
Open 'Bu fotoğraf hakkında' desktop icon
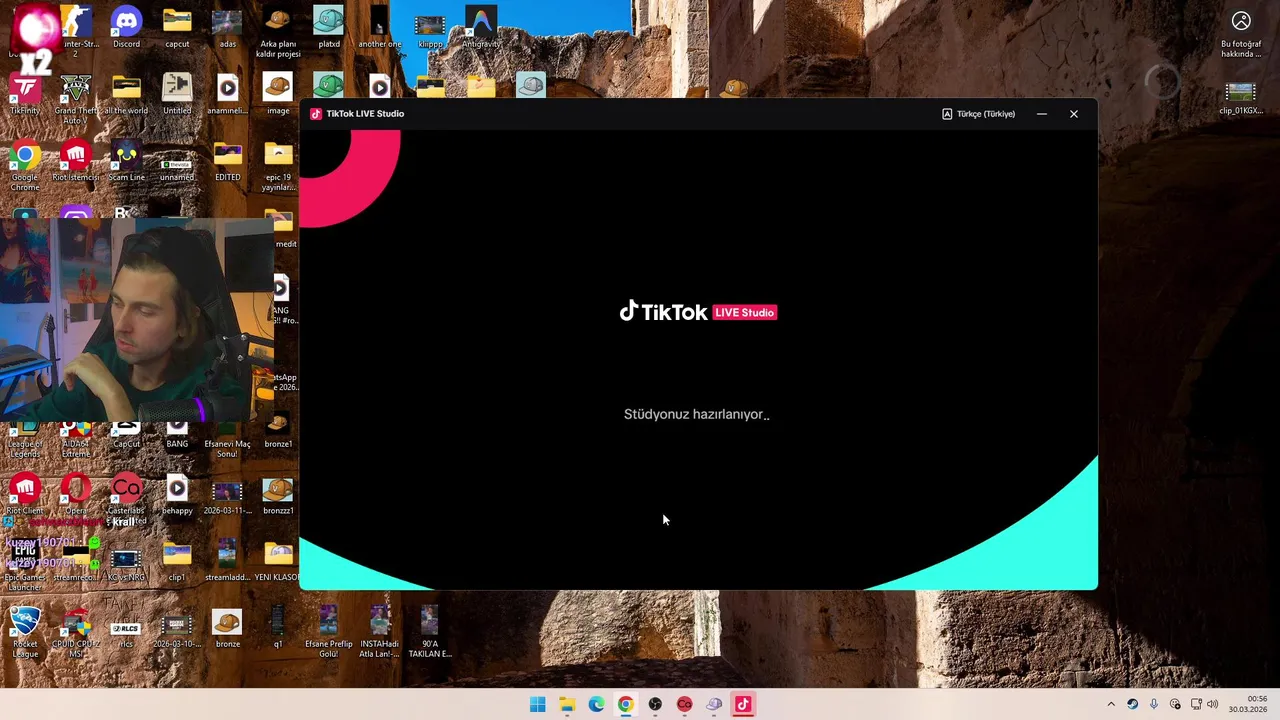[1241, 34]
